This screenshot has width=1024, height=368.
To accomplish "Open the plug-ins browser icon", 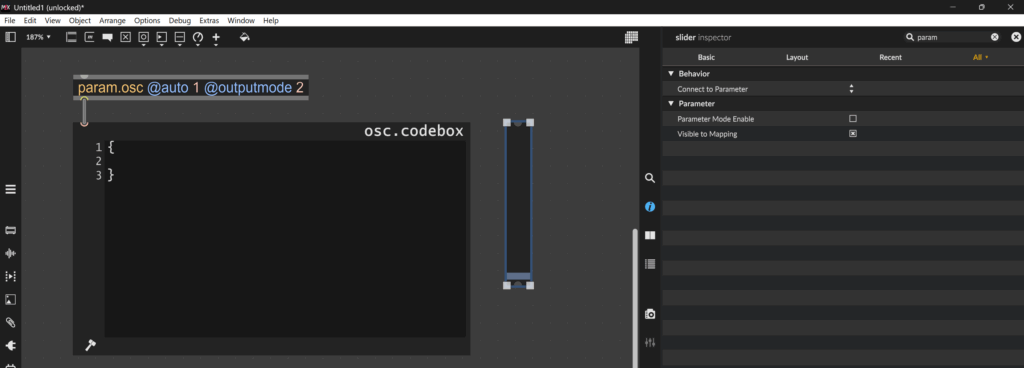I will [10, 345].
